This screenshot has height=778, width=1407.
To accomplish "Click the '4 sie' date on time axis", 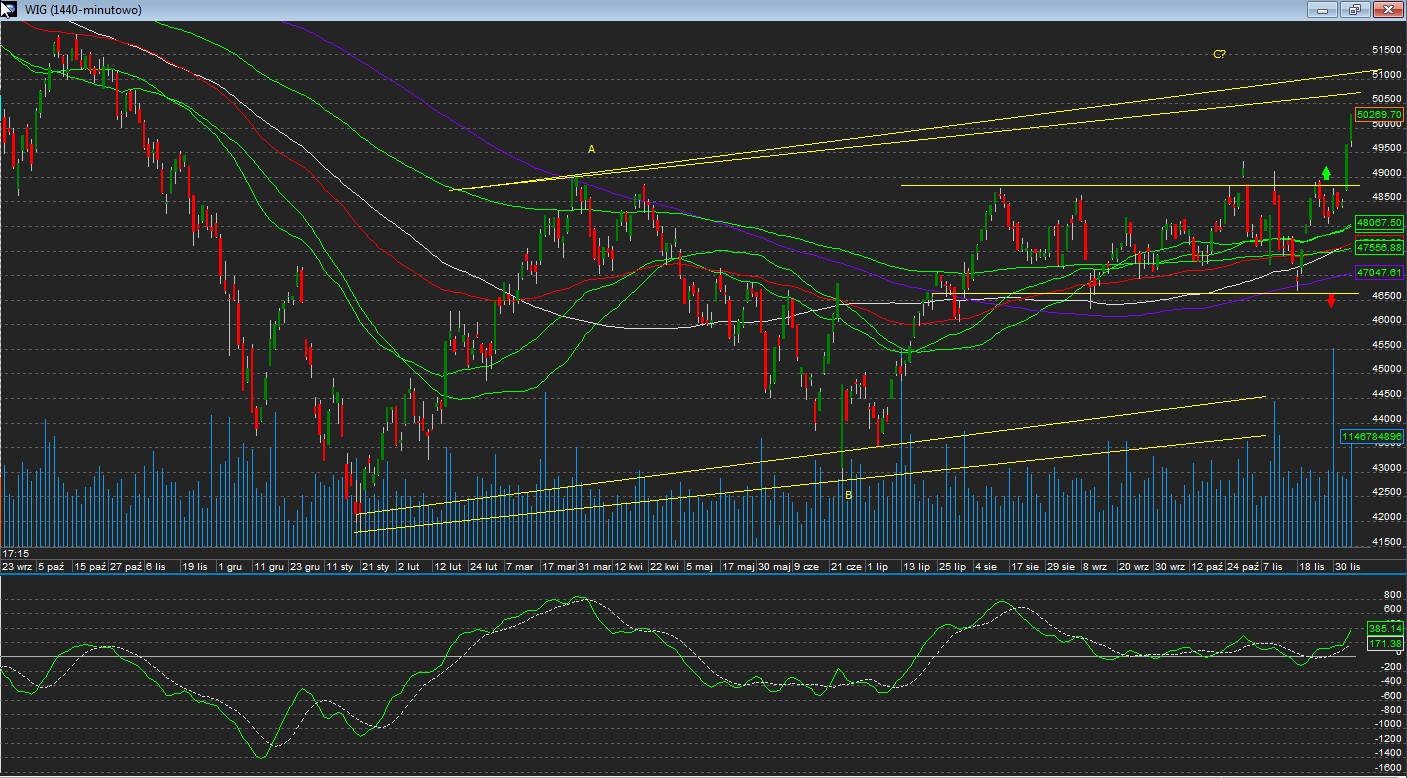I will click(986, 566).
